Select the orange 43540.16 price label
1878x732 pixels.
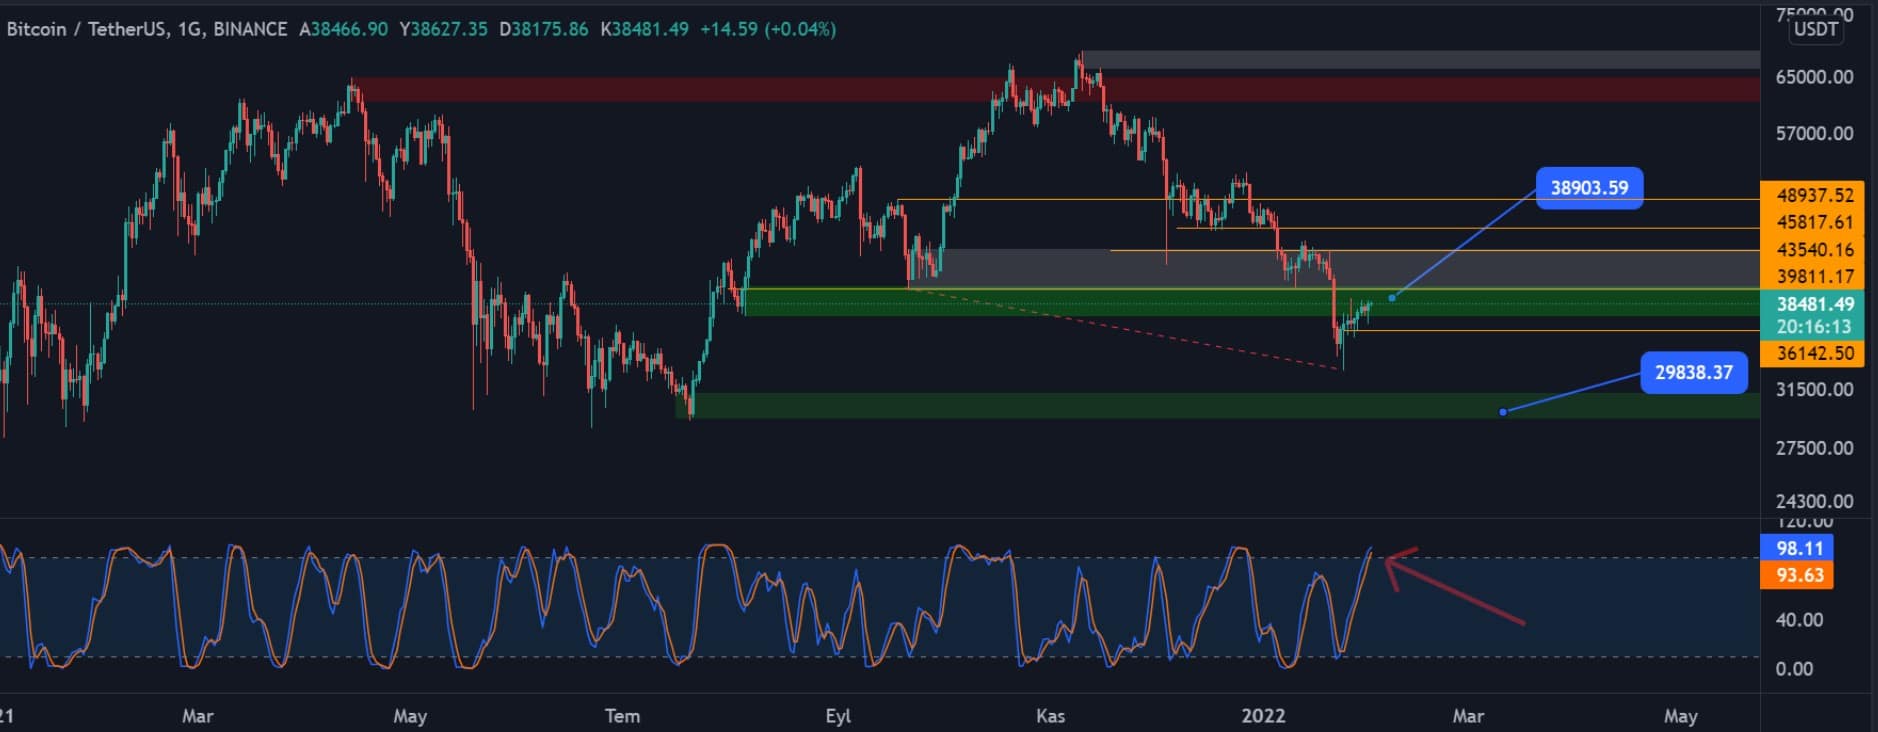pos(1814,249)
